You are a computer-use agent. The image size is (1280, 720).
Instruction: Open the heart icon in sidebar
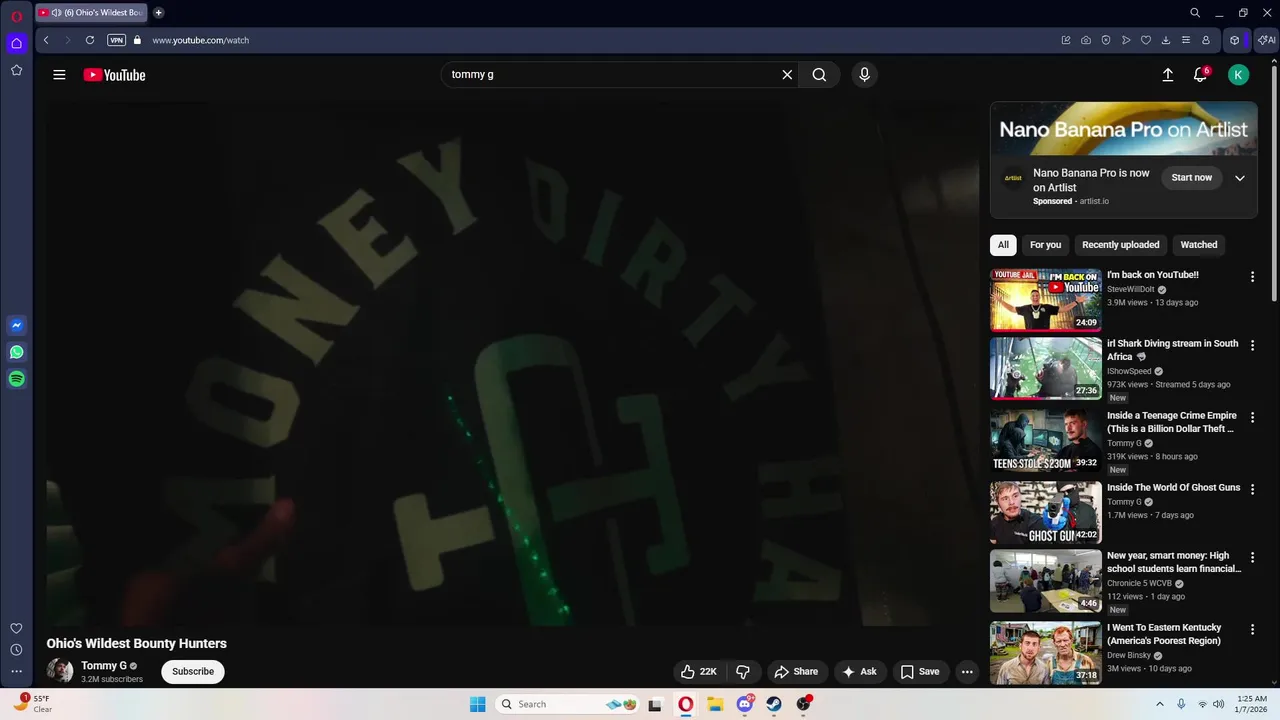[x=16, y=628]
